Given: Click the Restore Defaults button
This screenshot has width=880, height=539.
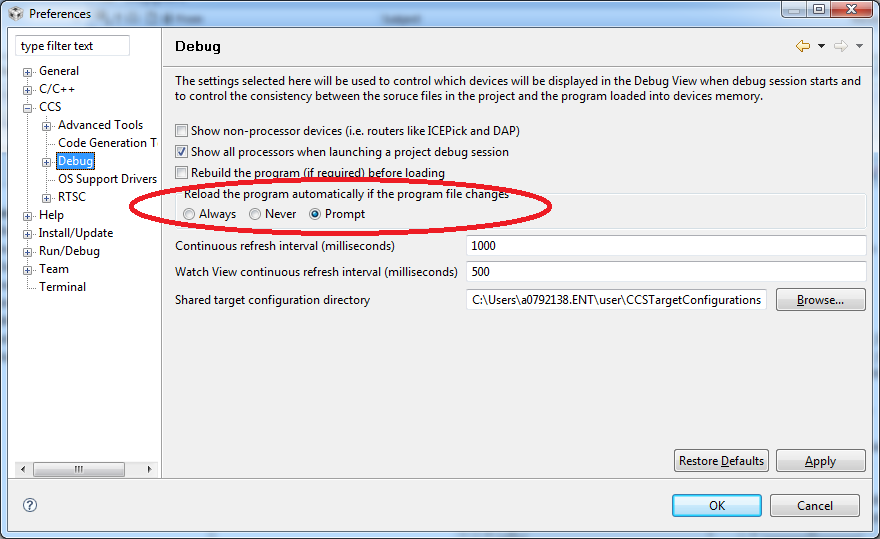Looking at the screenshot, I should (x=722, y=461).
